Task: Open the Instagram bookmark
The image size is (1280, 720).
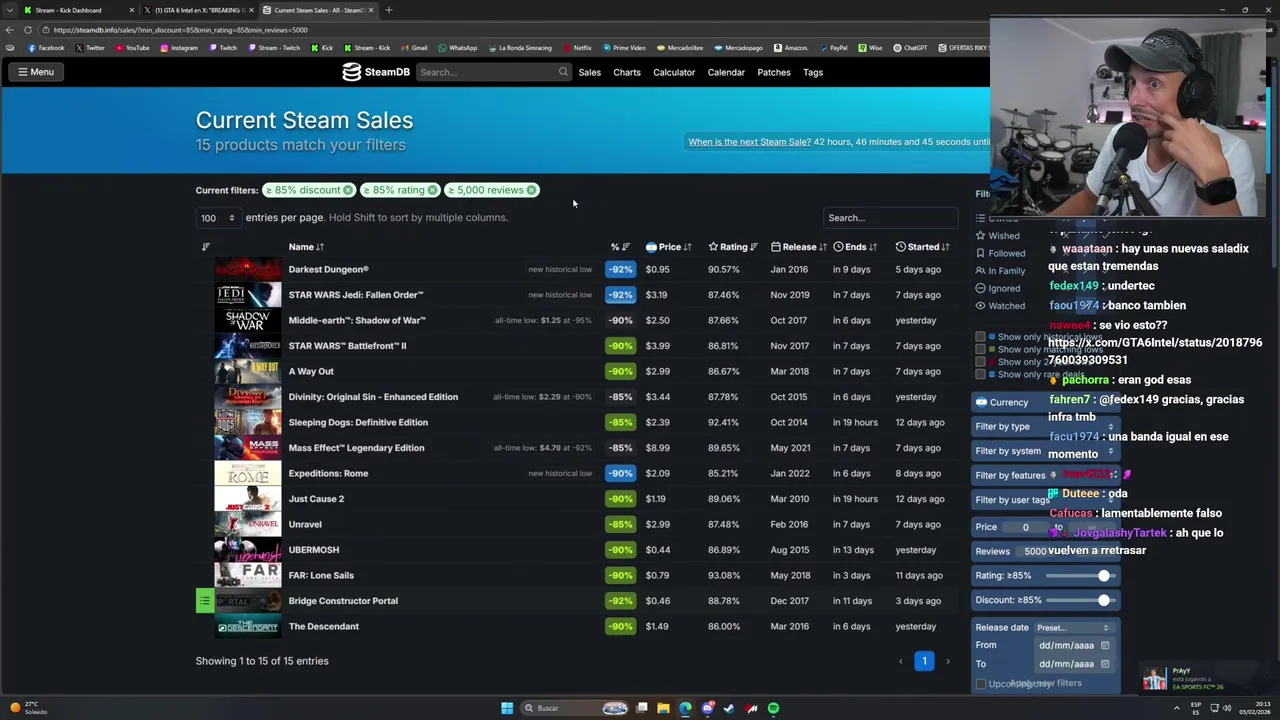Action: 179,48
